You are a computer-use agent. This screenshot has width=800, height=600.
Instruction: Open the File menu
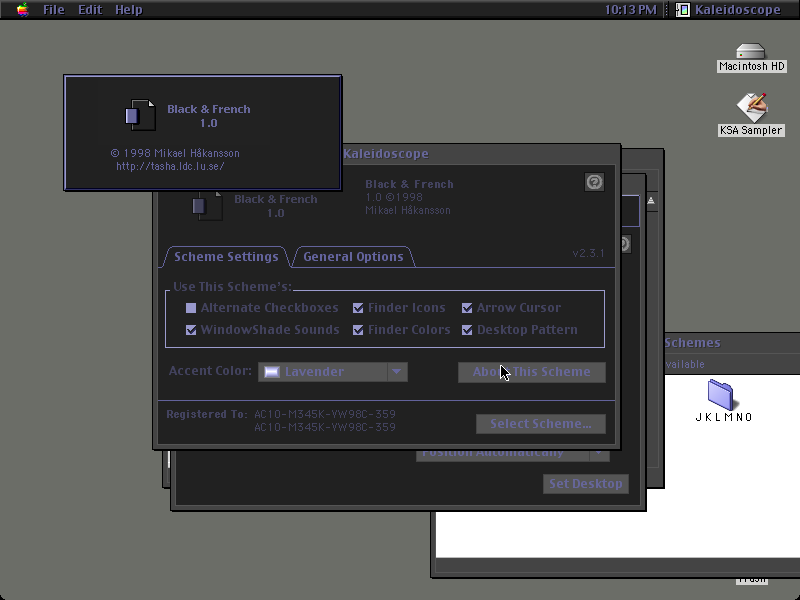click(54, 10)
